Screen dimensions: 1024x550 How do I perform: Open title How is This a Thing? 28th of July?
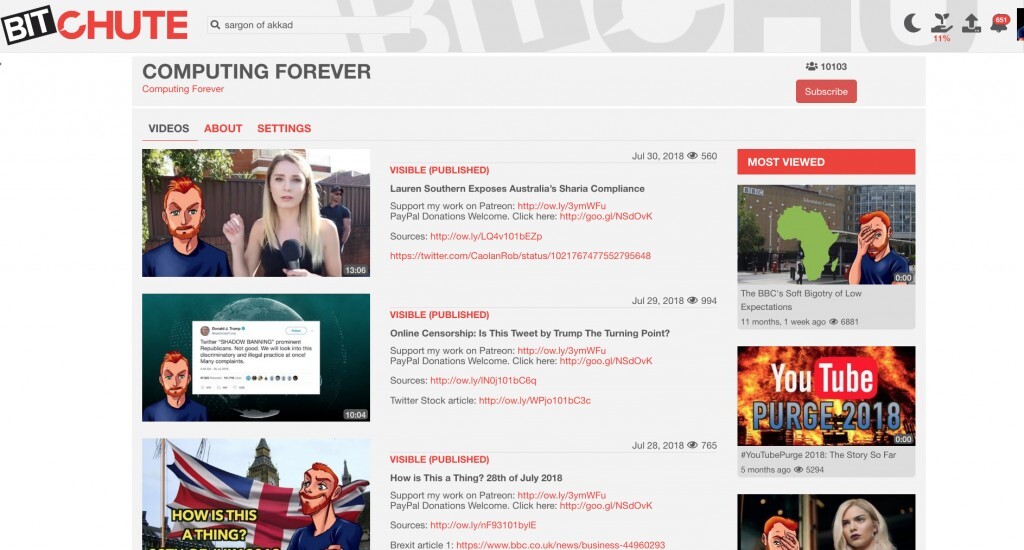(x=476, y=478)
